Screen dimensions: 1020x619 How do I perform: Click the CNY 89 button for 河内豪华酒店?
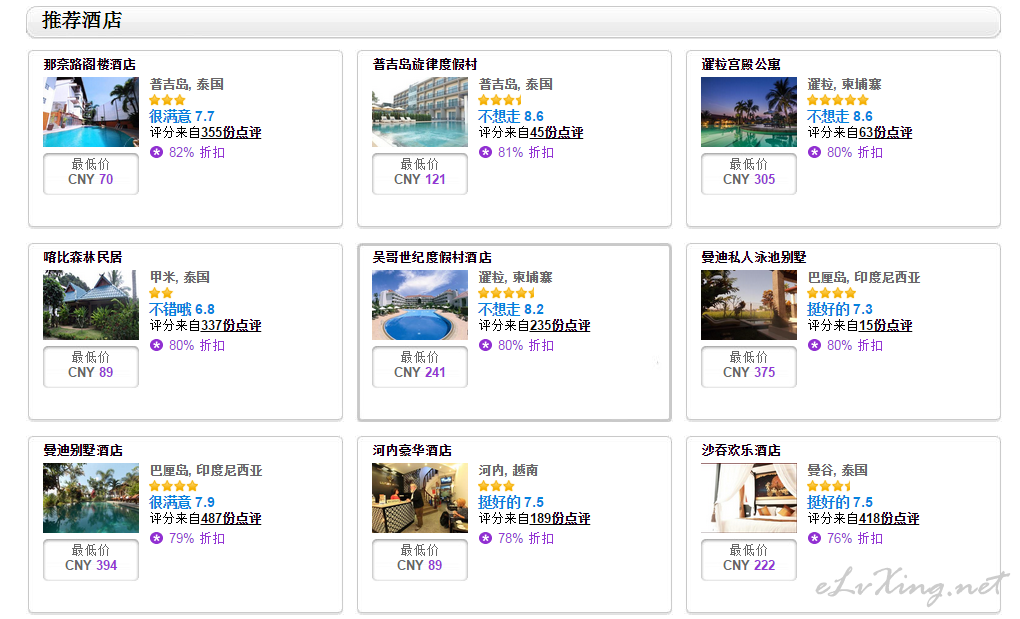coord(420,559)
